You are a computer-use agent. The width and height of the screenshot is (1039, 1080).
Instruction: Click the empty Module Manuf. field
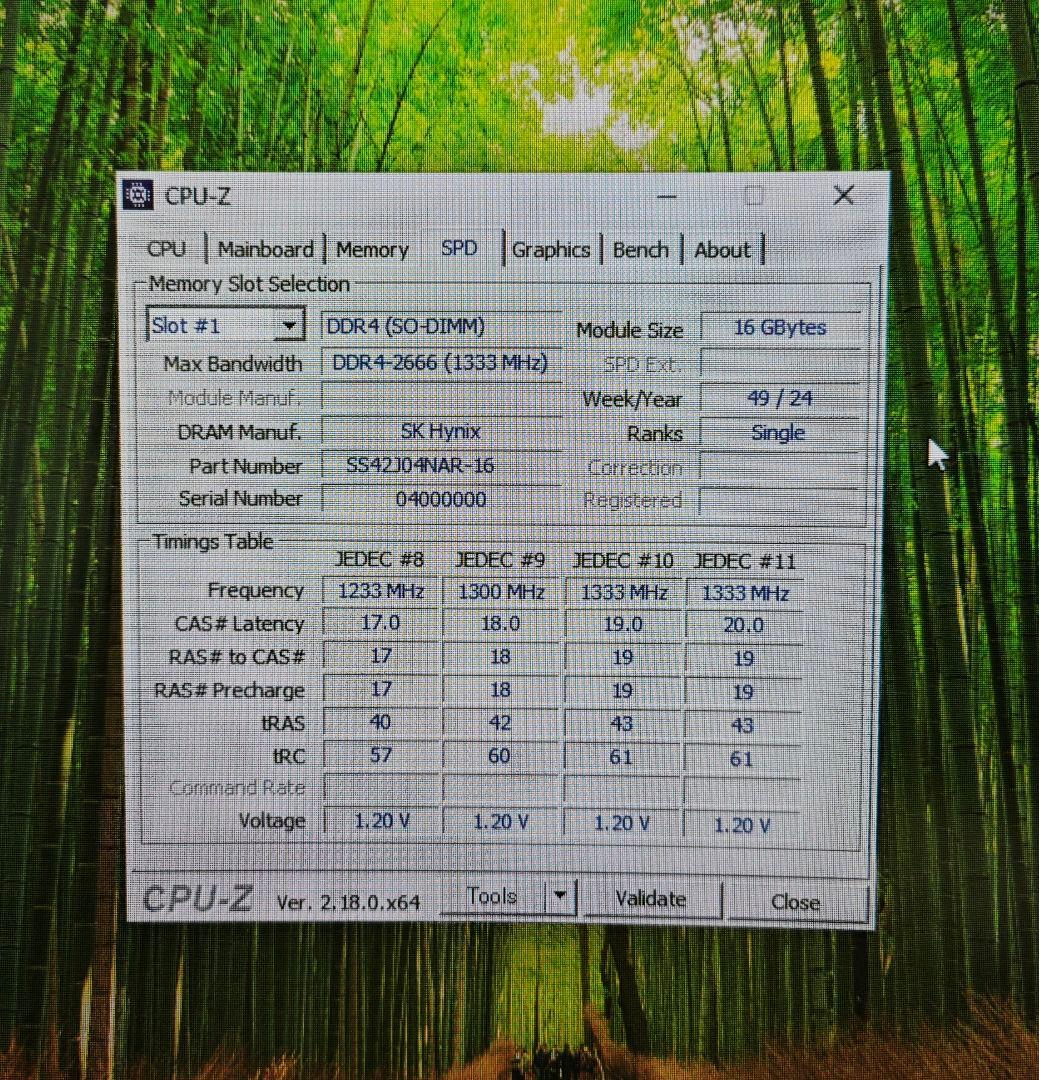pyautogui.click(x=440, y=398)
